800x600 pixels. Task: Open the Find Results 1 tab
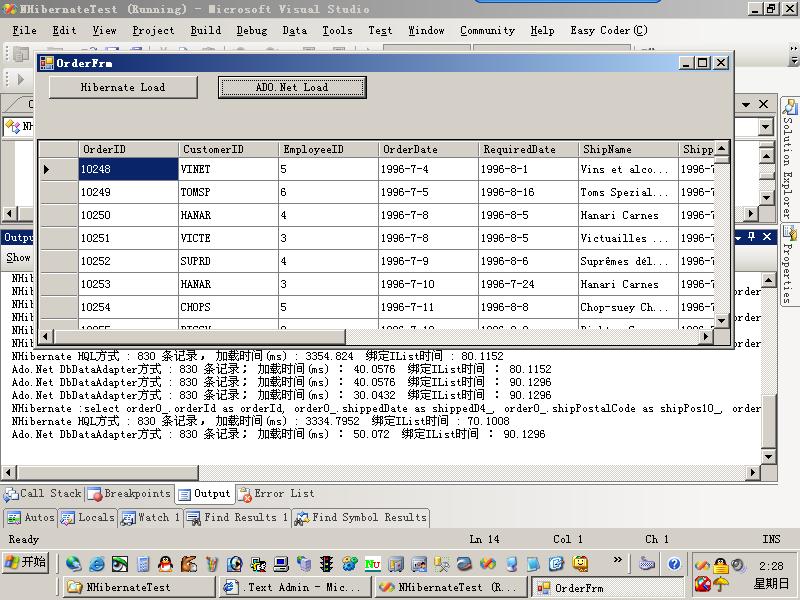[x=238, y=517]
